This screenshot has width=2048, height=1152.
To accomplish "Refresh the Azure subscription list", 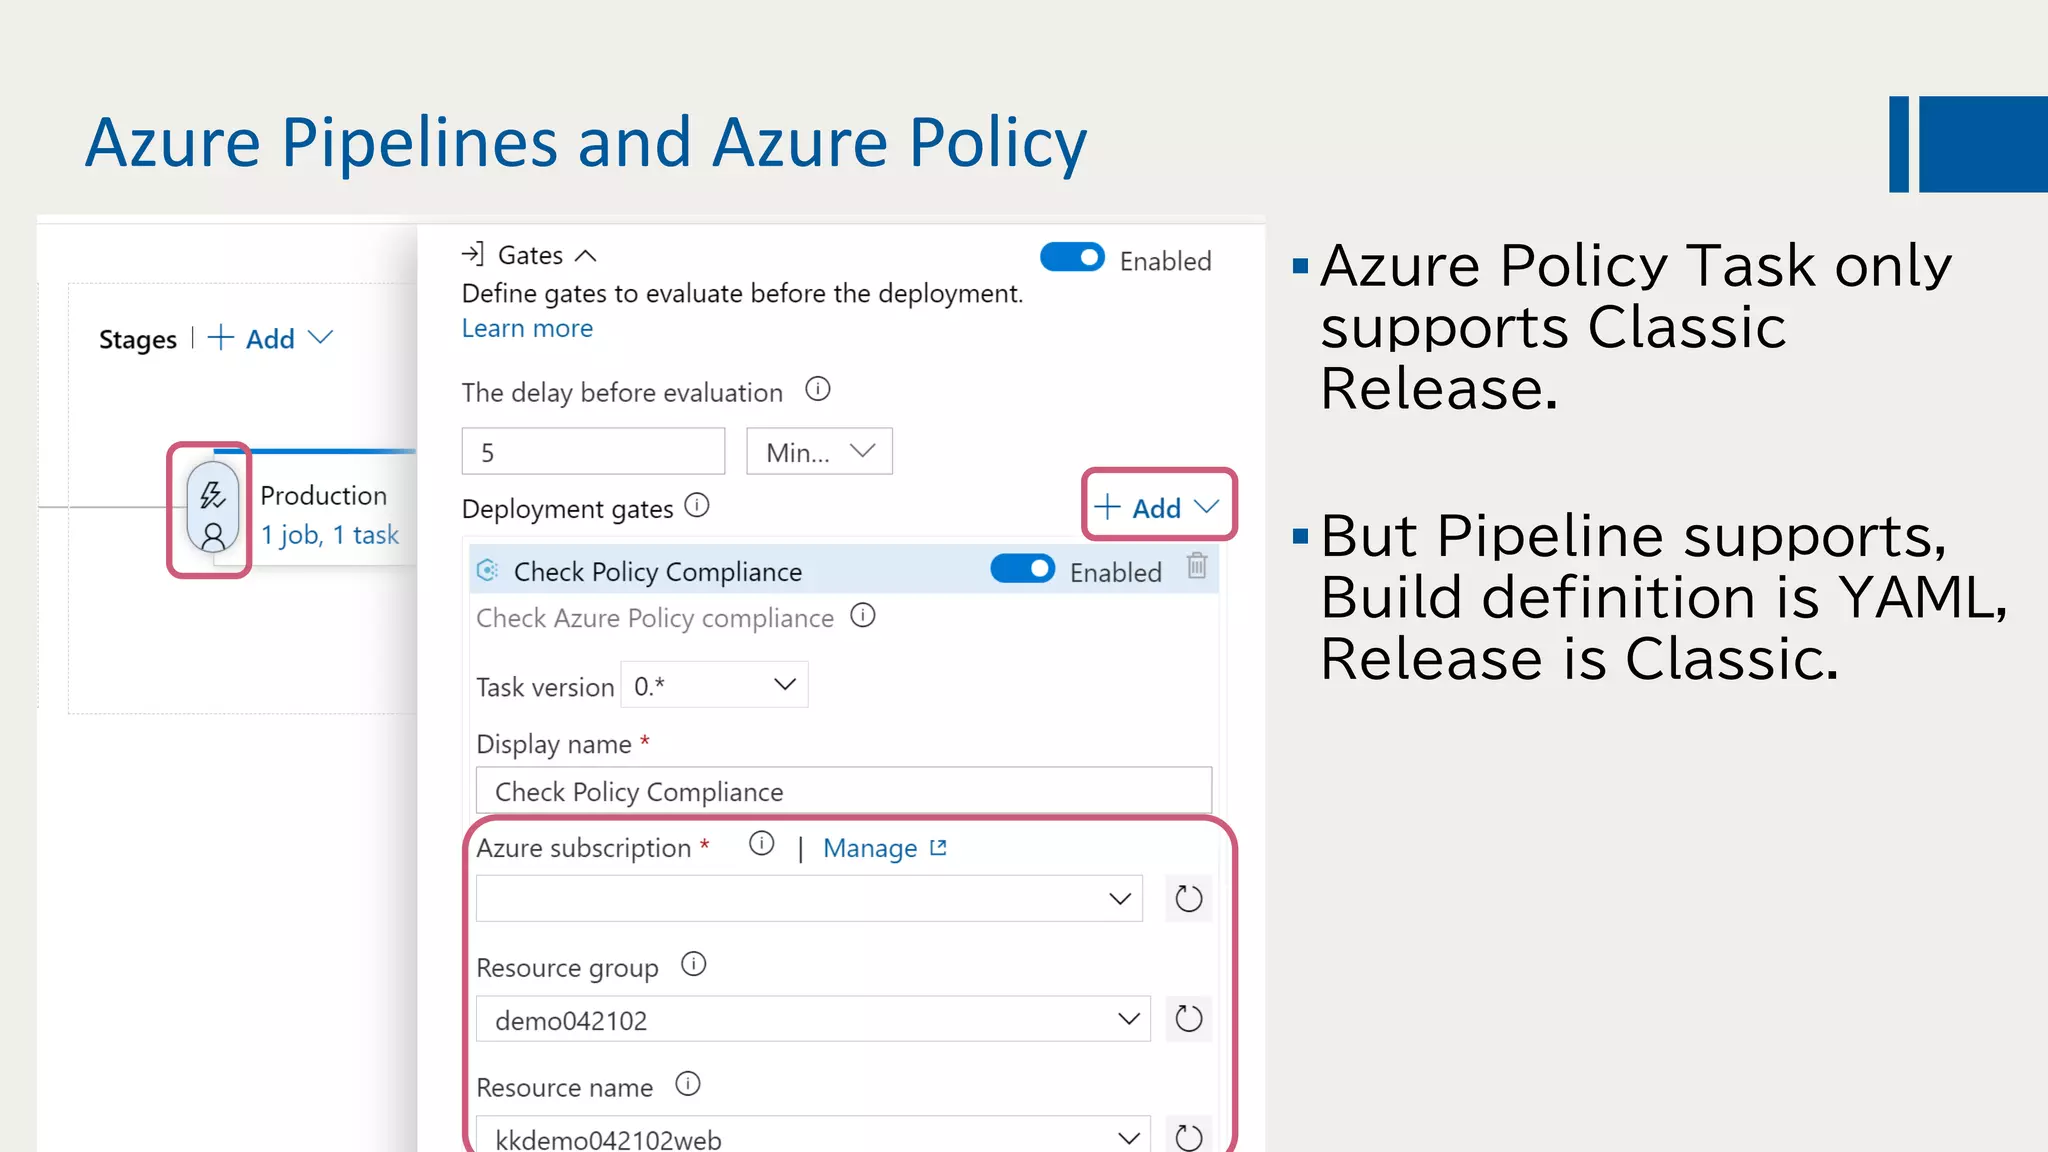I will [x=1189, y=898].
